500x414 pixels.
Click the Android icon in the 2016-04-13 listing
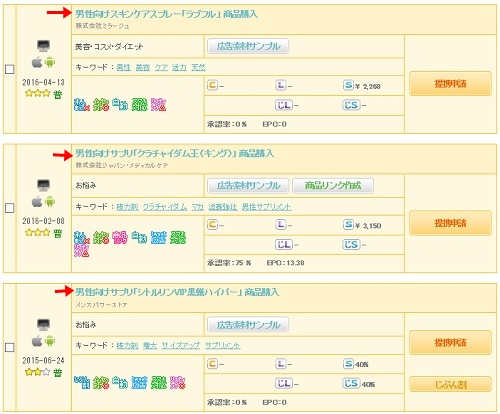point(50,62)
